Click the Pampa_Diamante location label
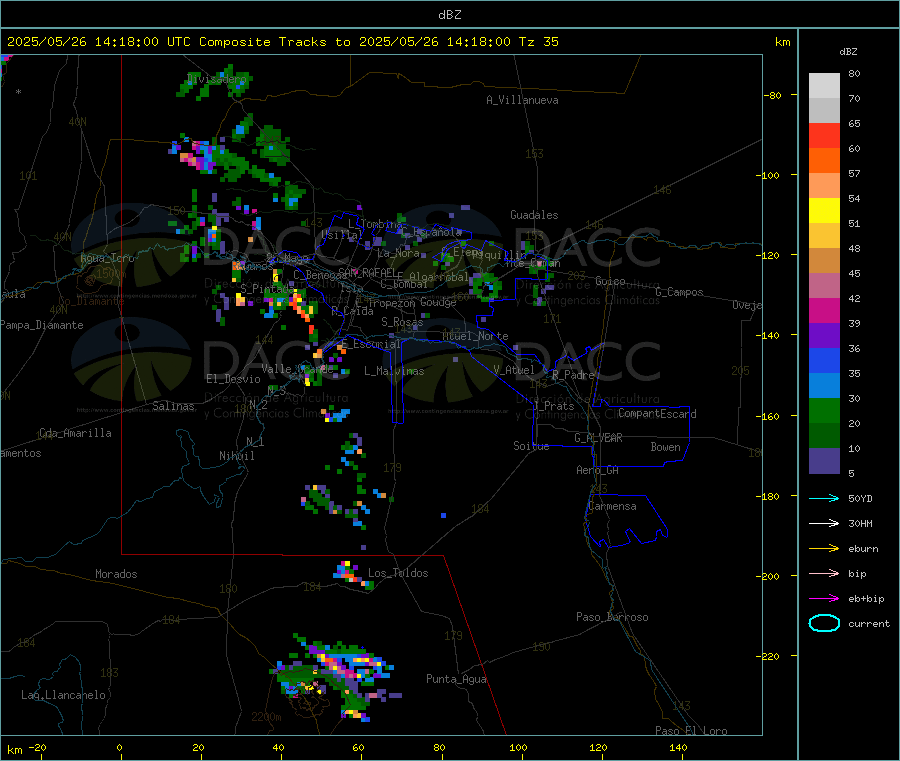 (x=41, y=325)
